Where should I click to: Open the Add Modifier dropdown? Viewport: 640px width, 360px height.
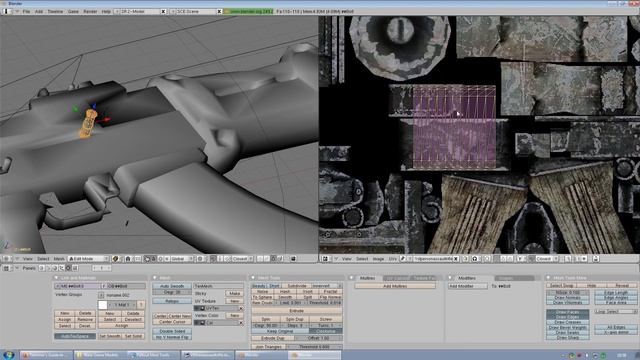(x=468, y=286)
